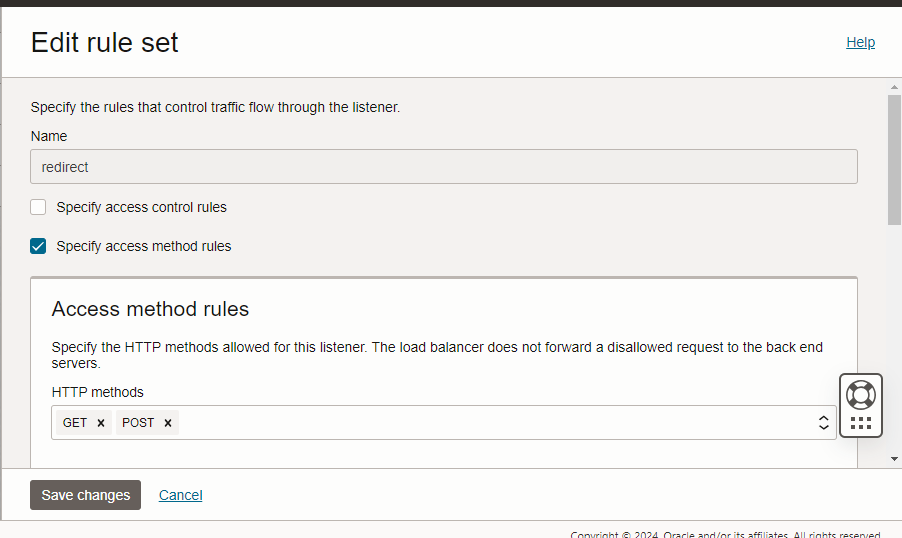Select the GET method chip
Viewport: 902px width, 538px height.
coord(75,423)
